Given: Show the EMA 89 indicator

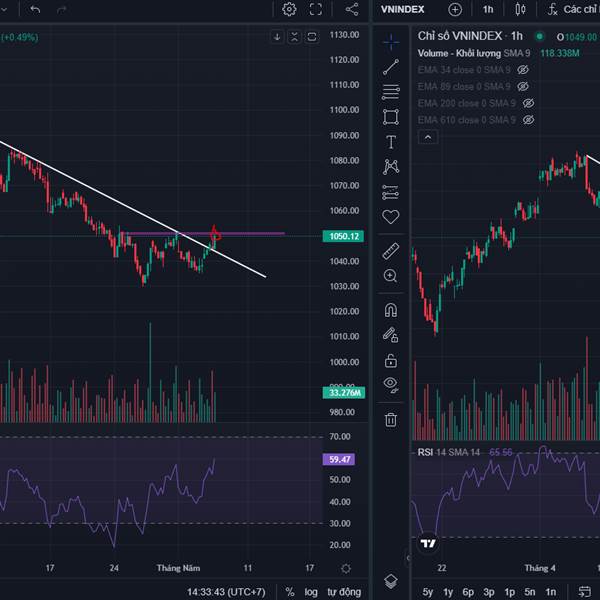Looking at the screenshot, I should coord(523,86).
